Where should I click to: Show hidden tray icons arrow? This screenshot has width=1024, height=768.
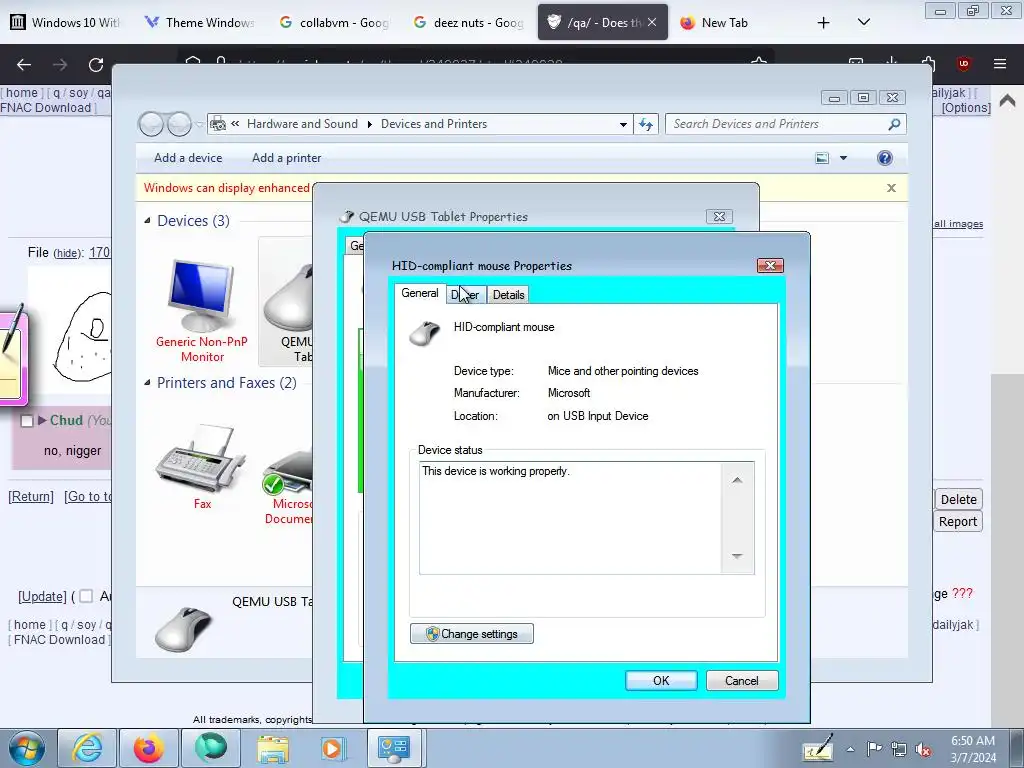coord(850,749)
